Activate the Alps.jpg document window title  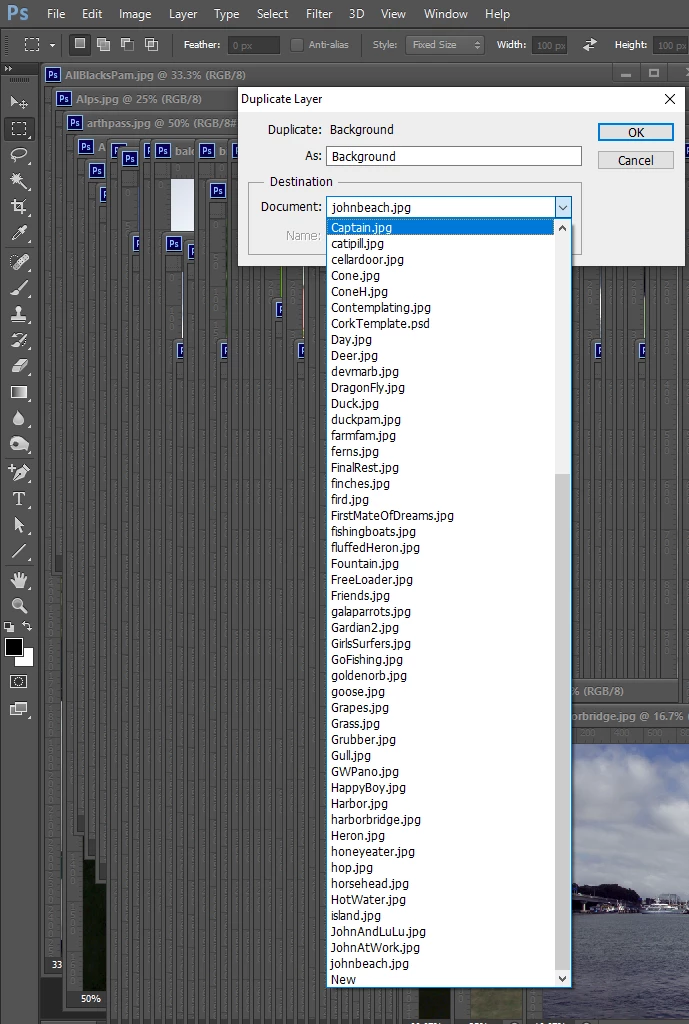pyautogui.click(x=139, y=99)
